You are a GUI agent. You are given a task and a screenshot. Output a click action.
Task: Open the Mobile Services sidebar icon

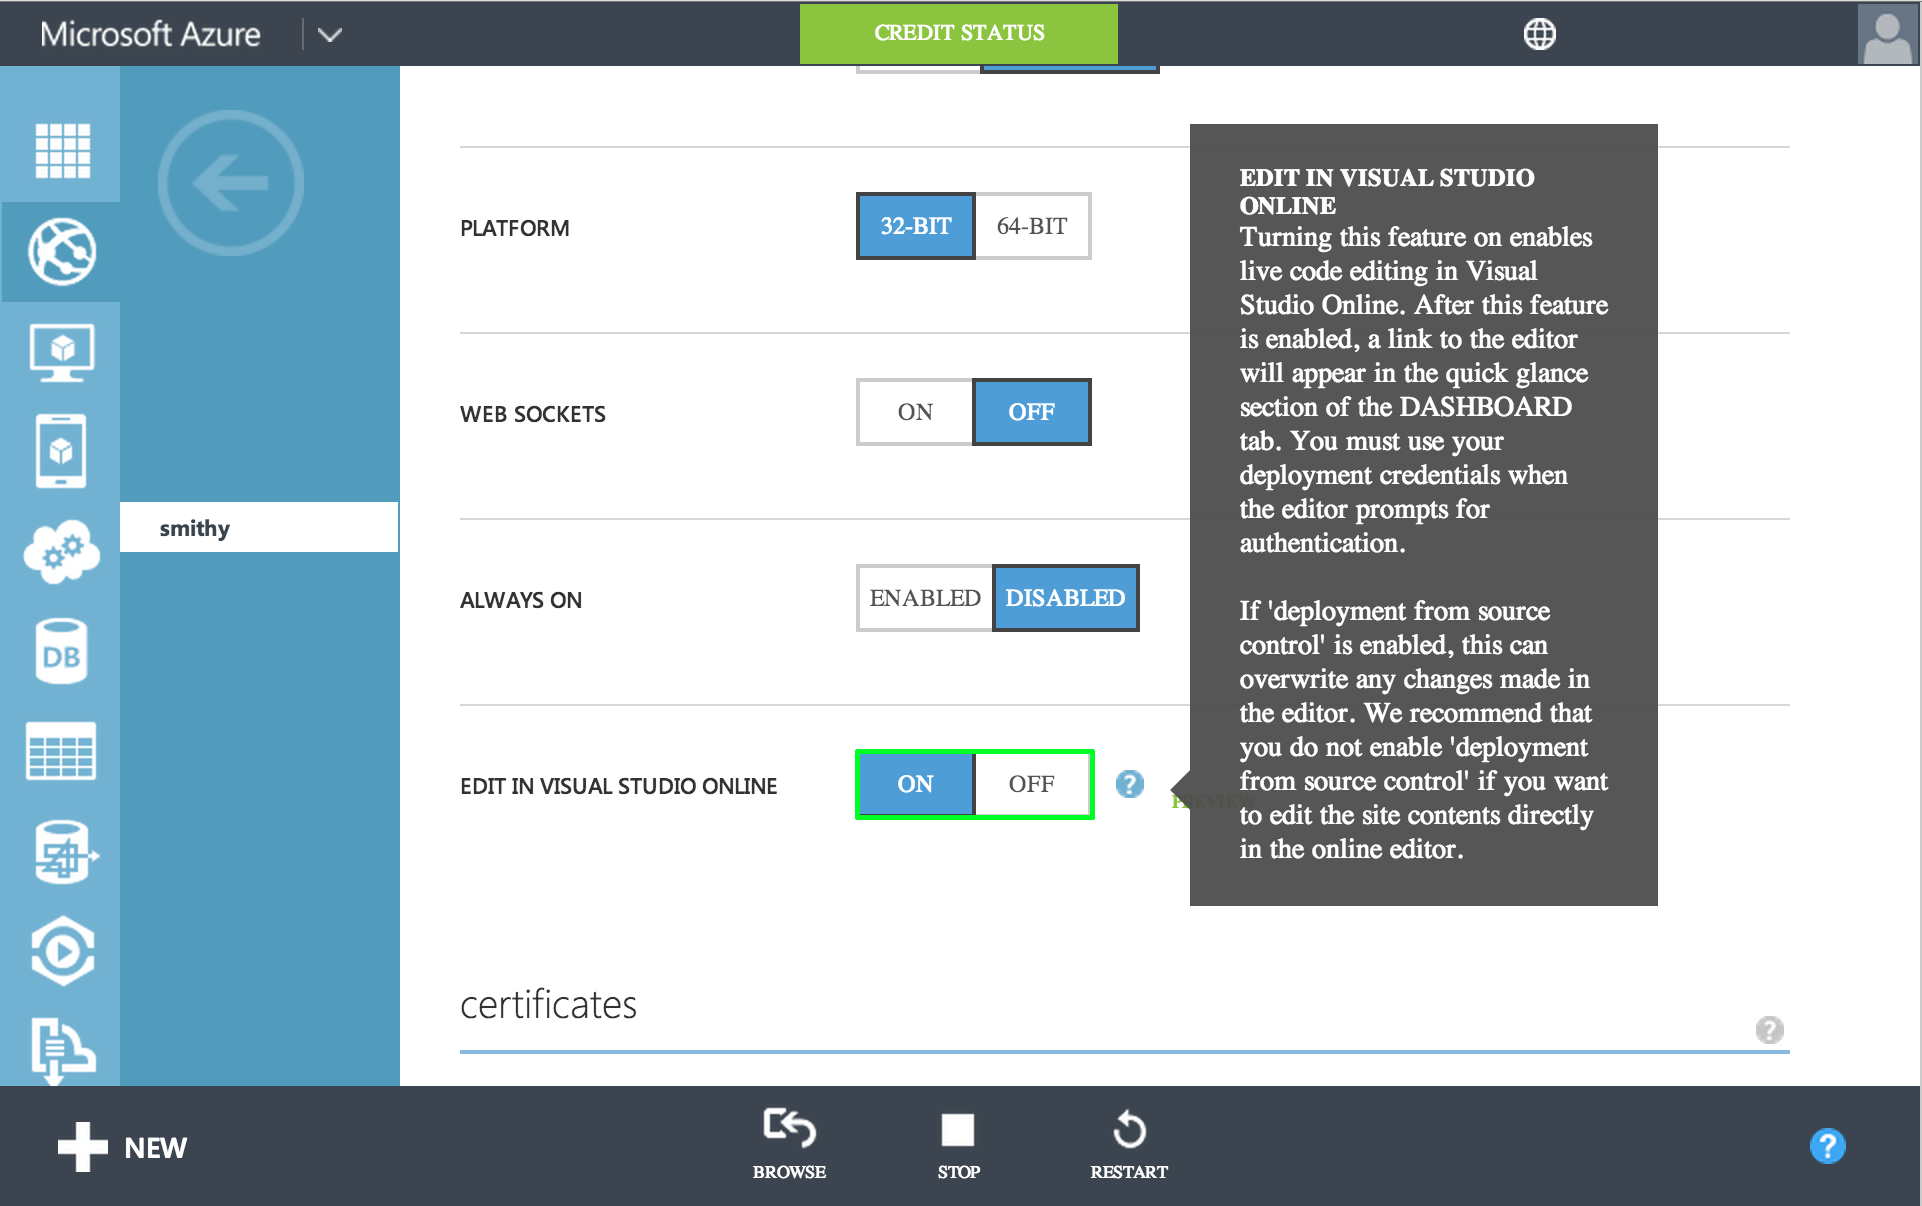pos(62,451)
